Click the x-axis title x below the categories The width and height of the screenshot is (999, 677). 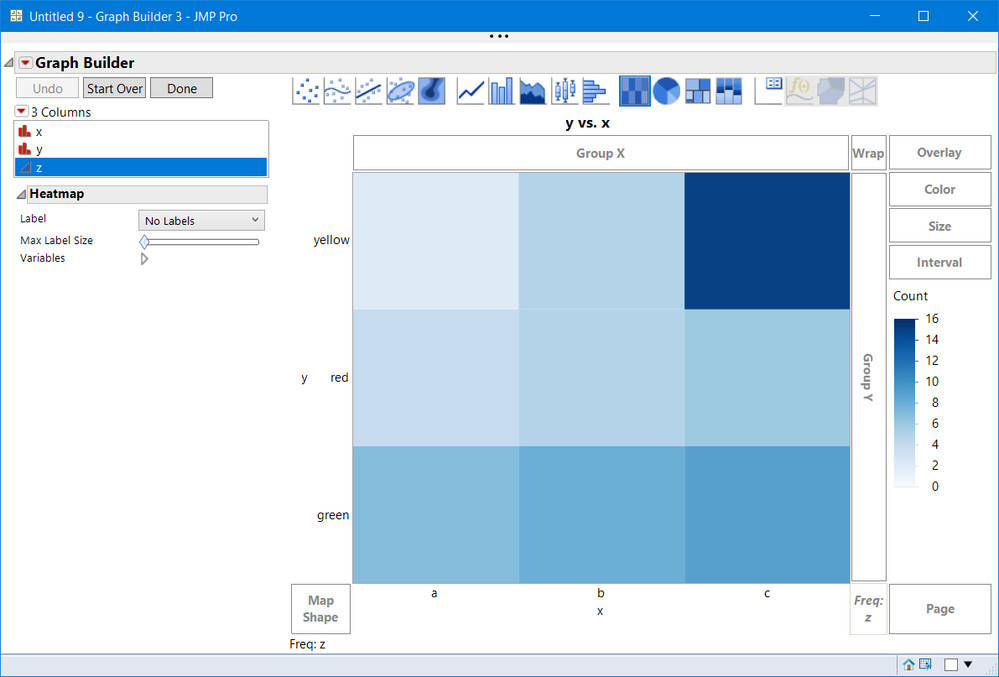600,611
